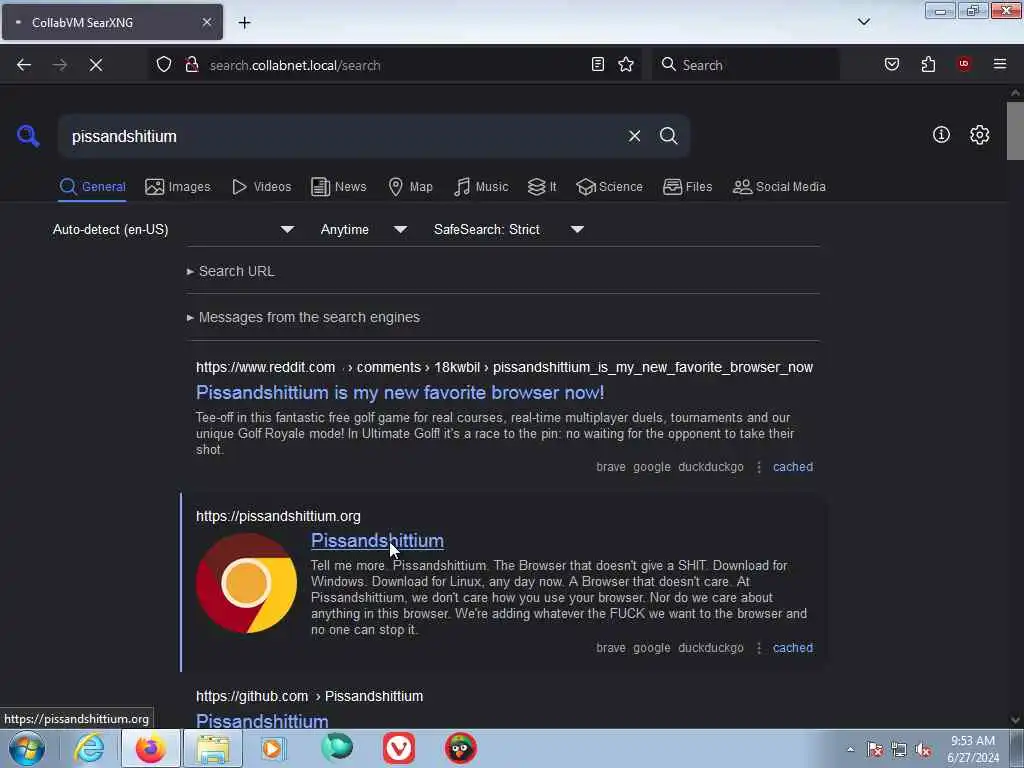1024x768 pixels.
Task: Click the SearXNG magnifier logo
Action: (x=28, y=136)
